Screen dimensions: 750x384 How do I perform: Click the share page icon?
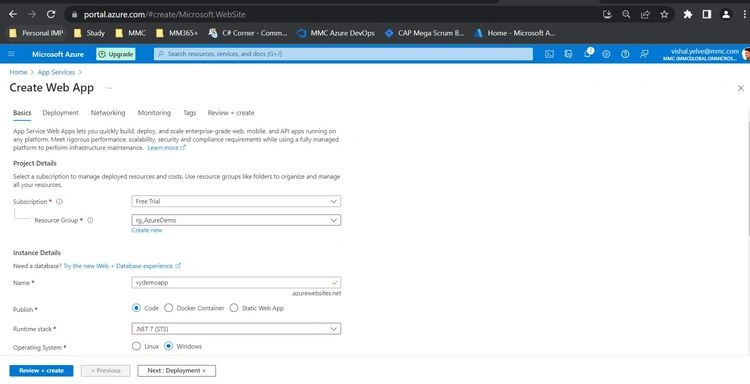click(x=645, y=14)
